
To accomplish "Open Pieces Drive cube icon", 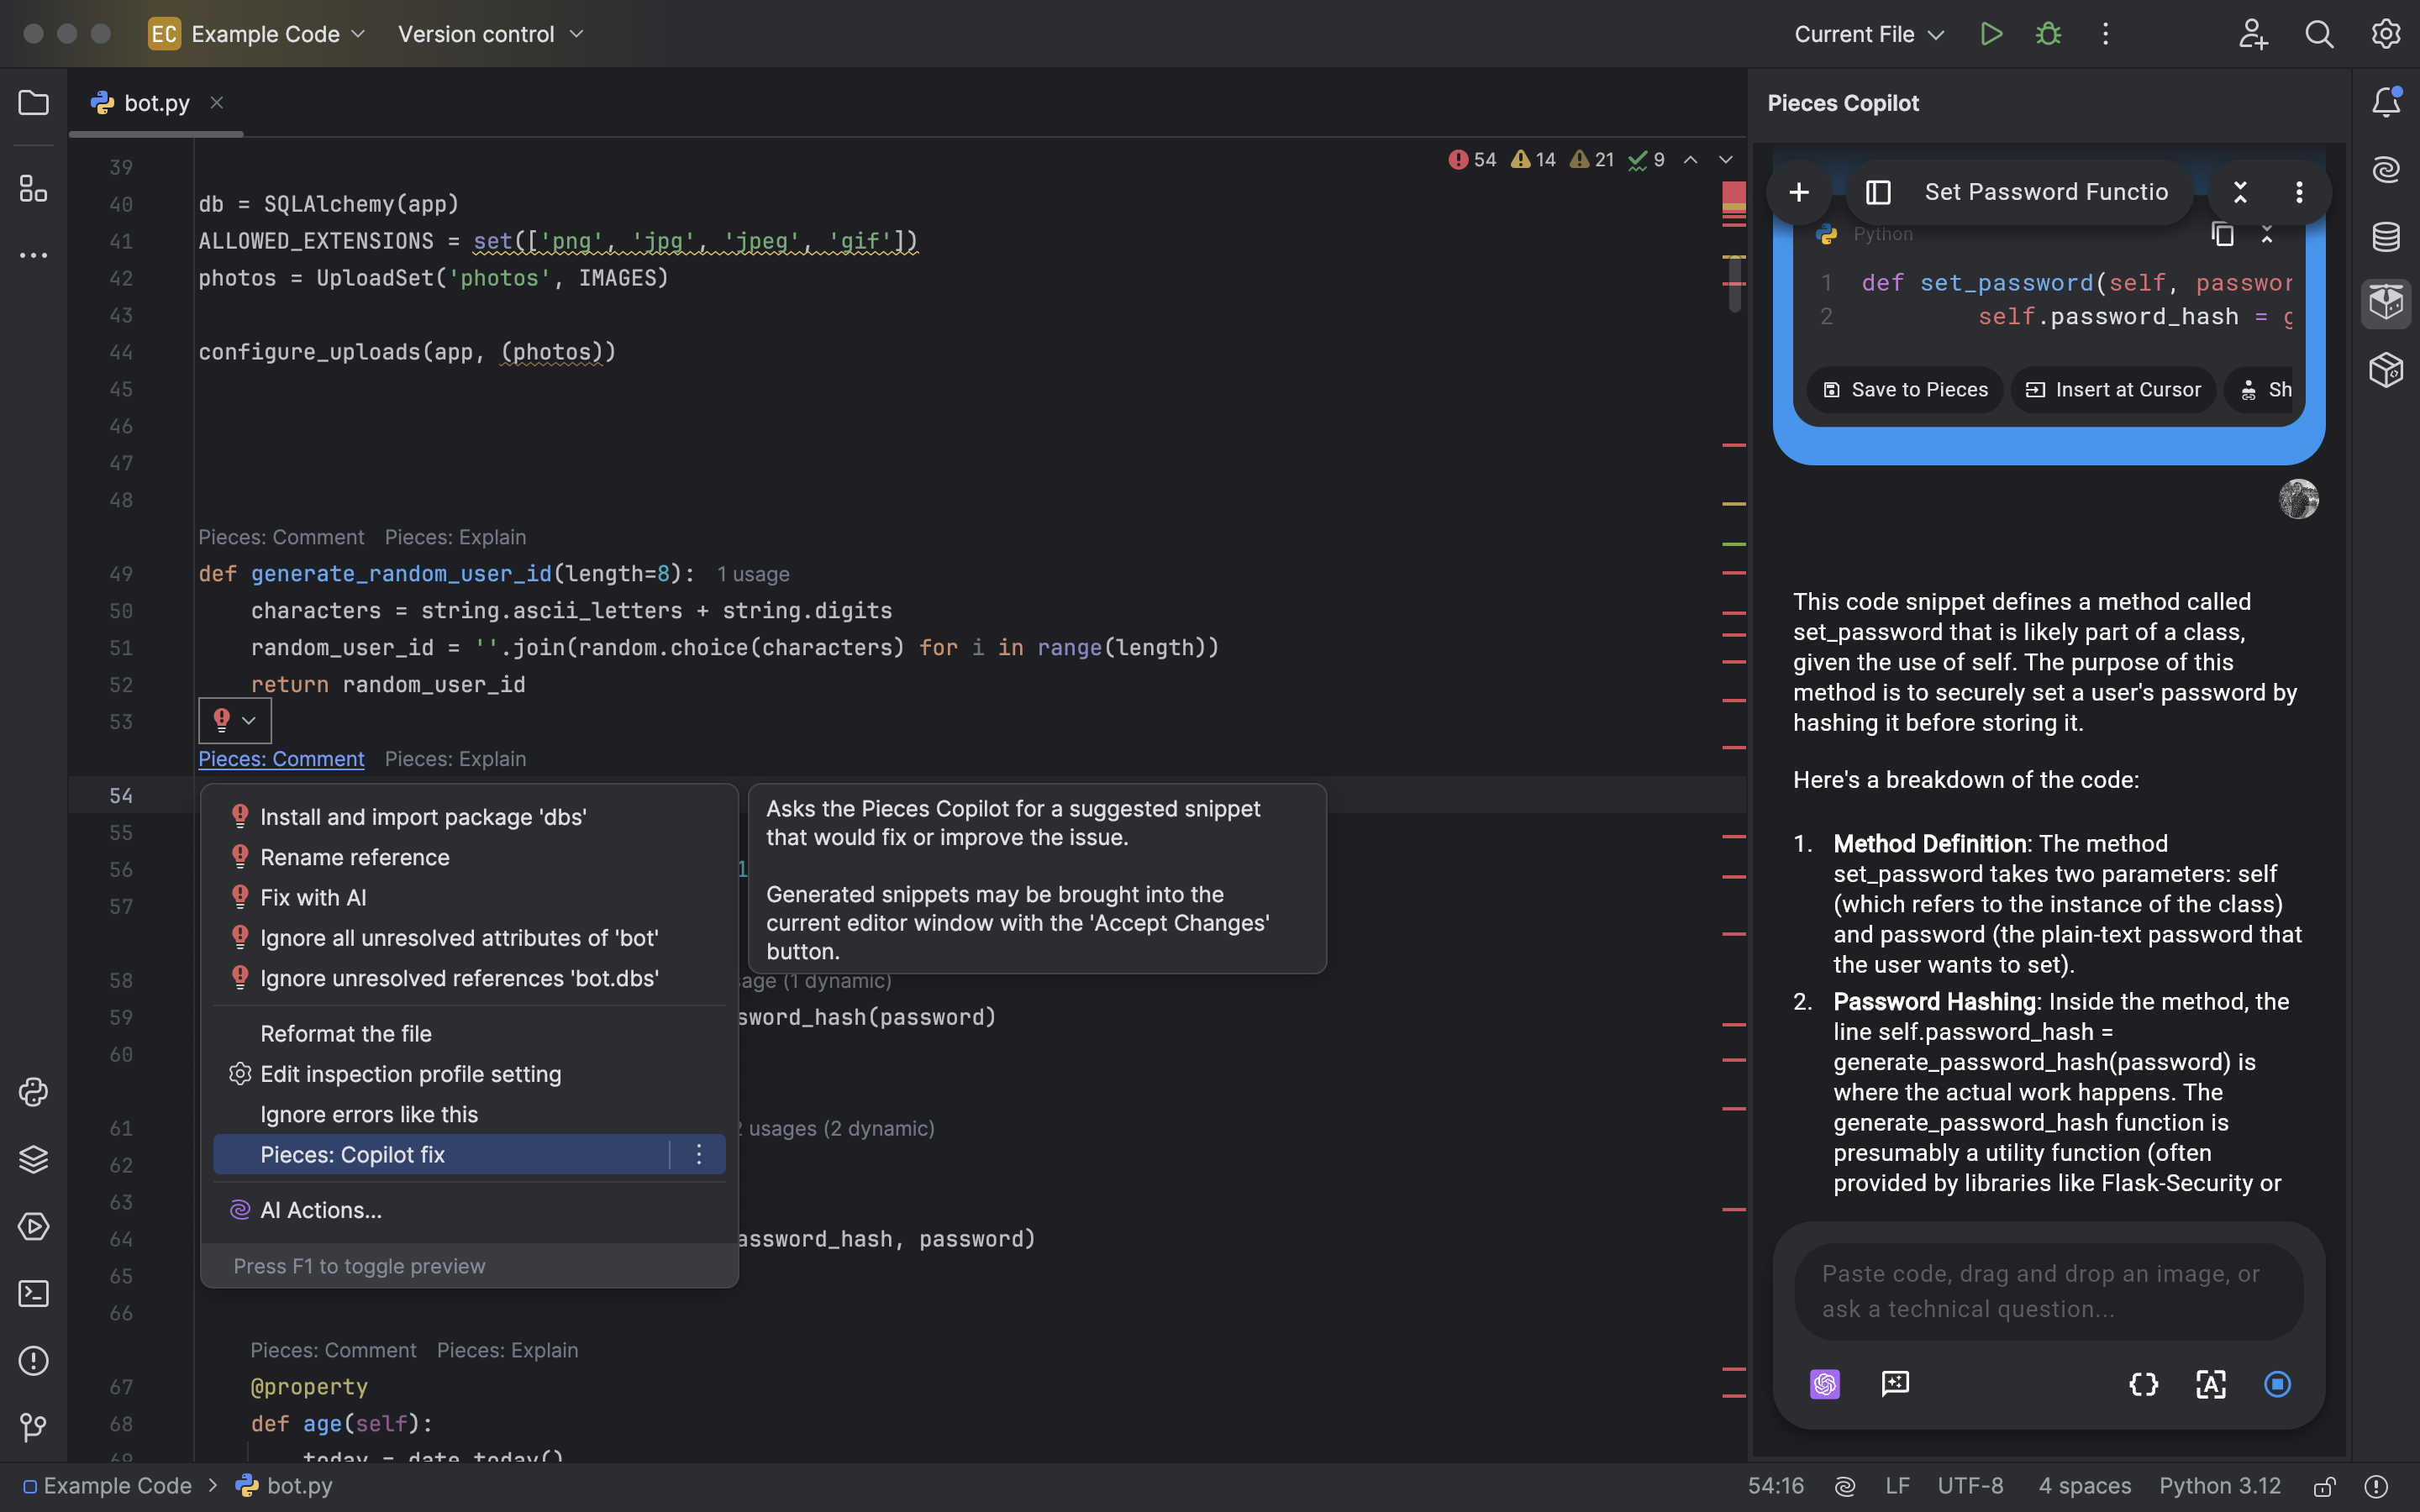I will coord(2386,370).
